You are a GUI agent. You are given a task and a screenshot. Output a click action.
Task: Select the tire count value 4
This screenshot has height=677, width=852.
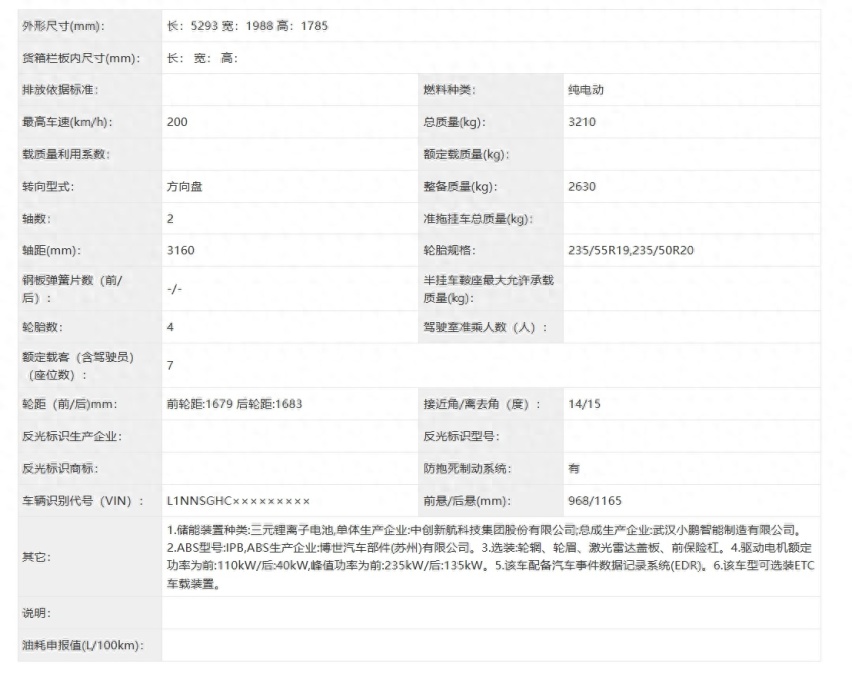[x=170, y=327]
